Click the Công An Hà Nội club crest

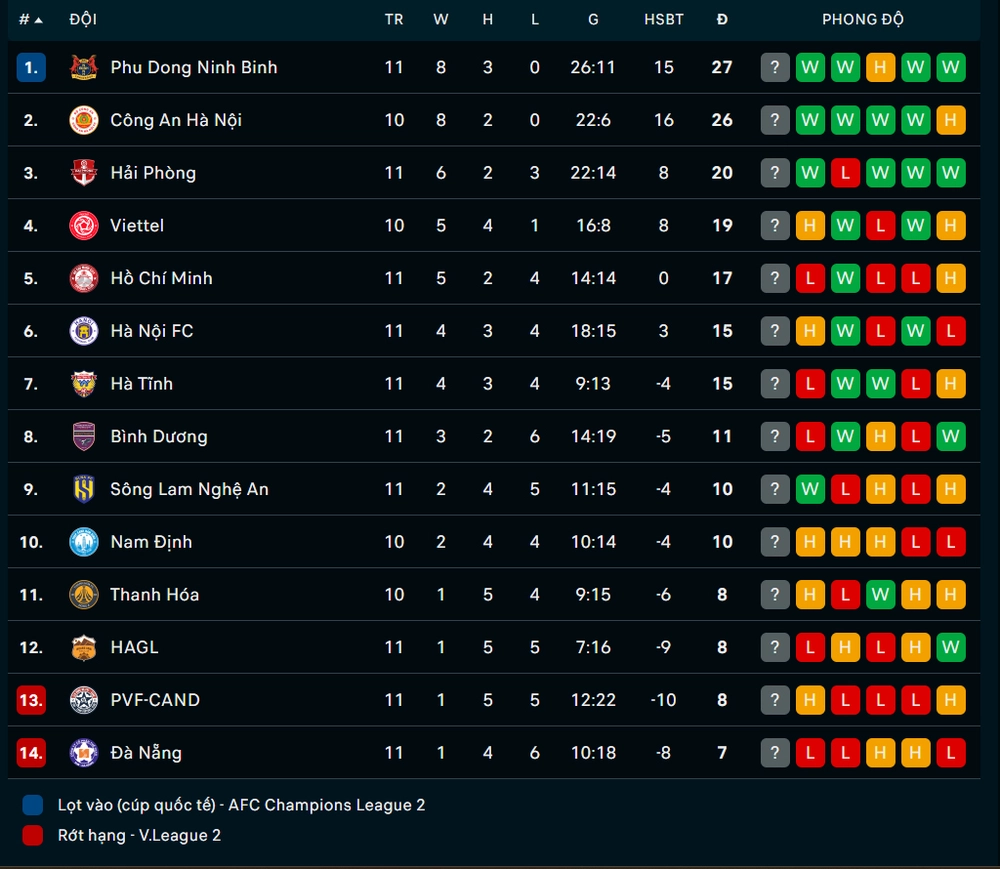click(84, 120)
